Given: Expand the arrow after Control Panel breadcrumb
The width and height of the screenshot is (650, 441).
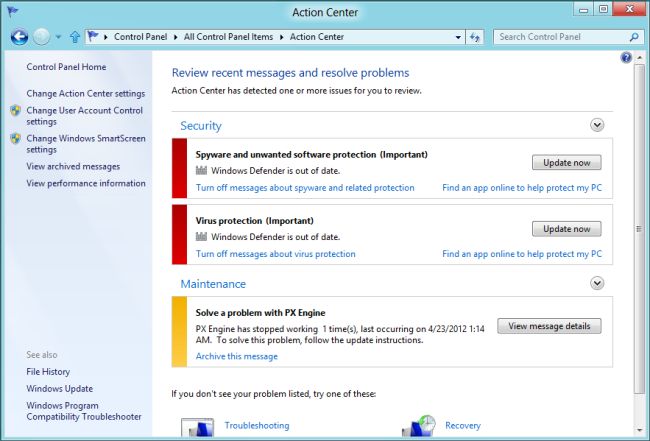Looking at the screenshot, I should coord(175,37).
